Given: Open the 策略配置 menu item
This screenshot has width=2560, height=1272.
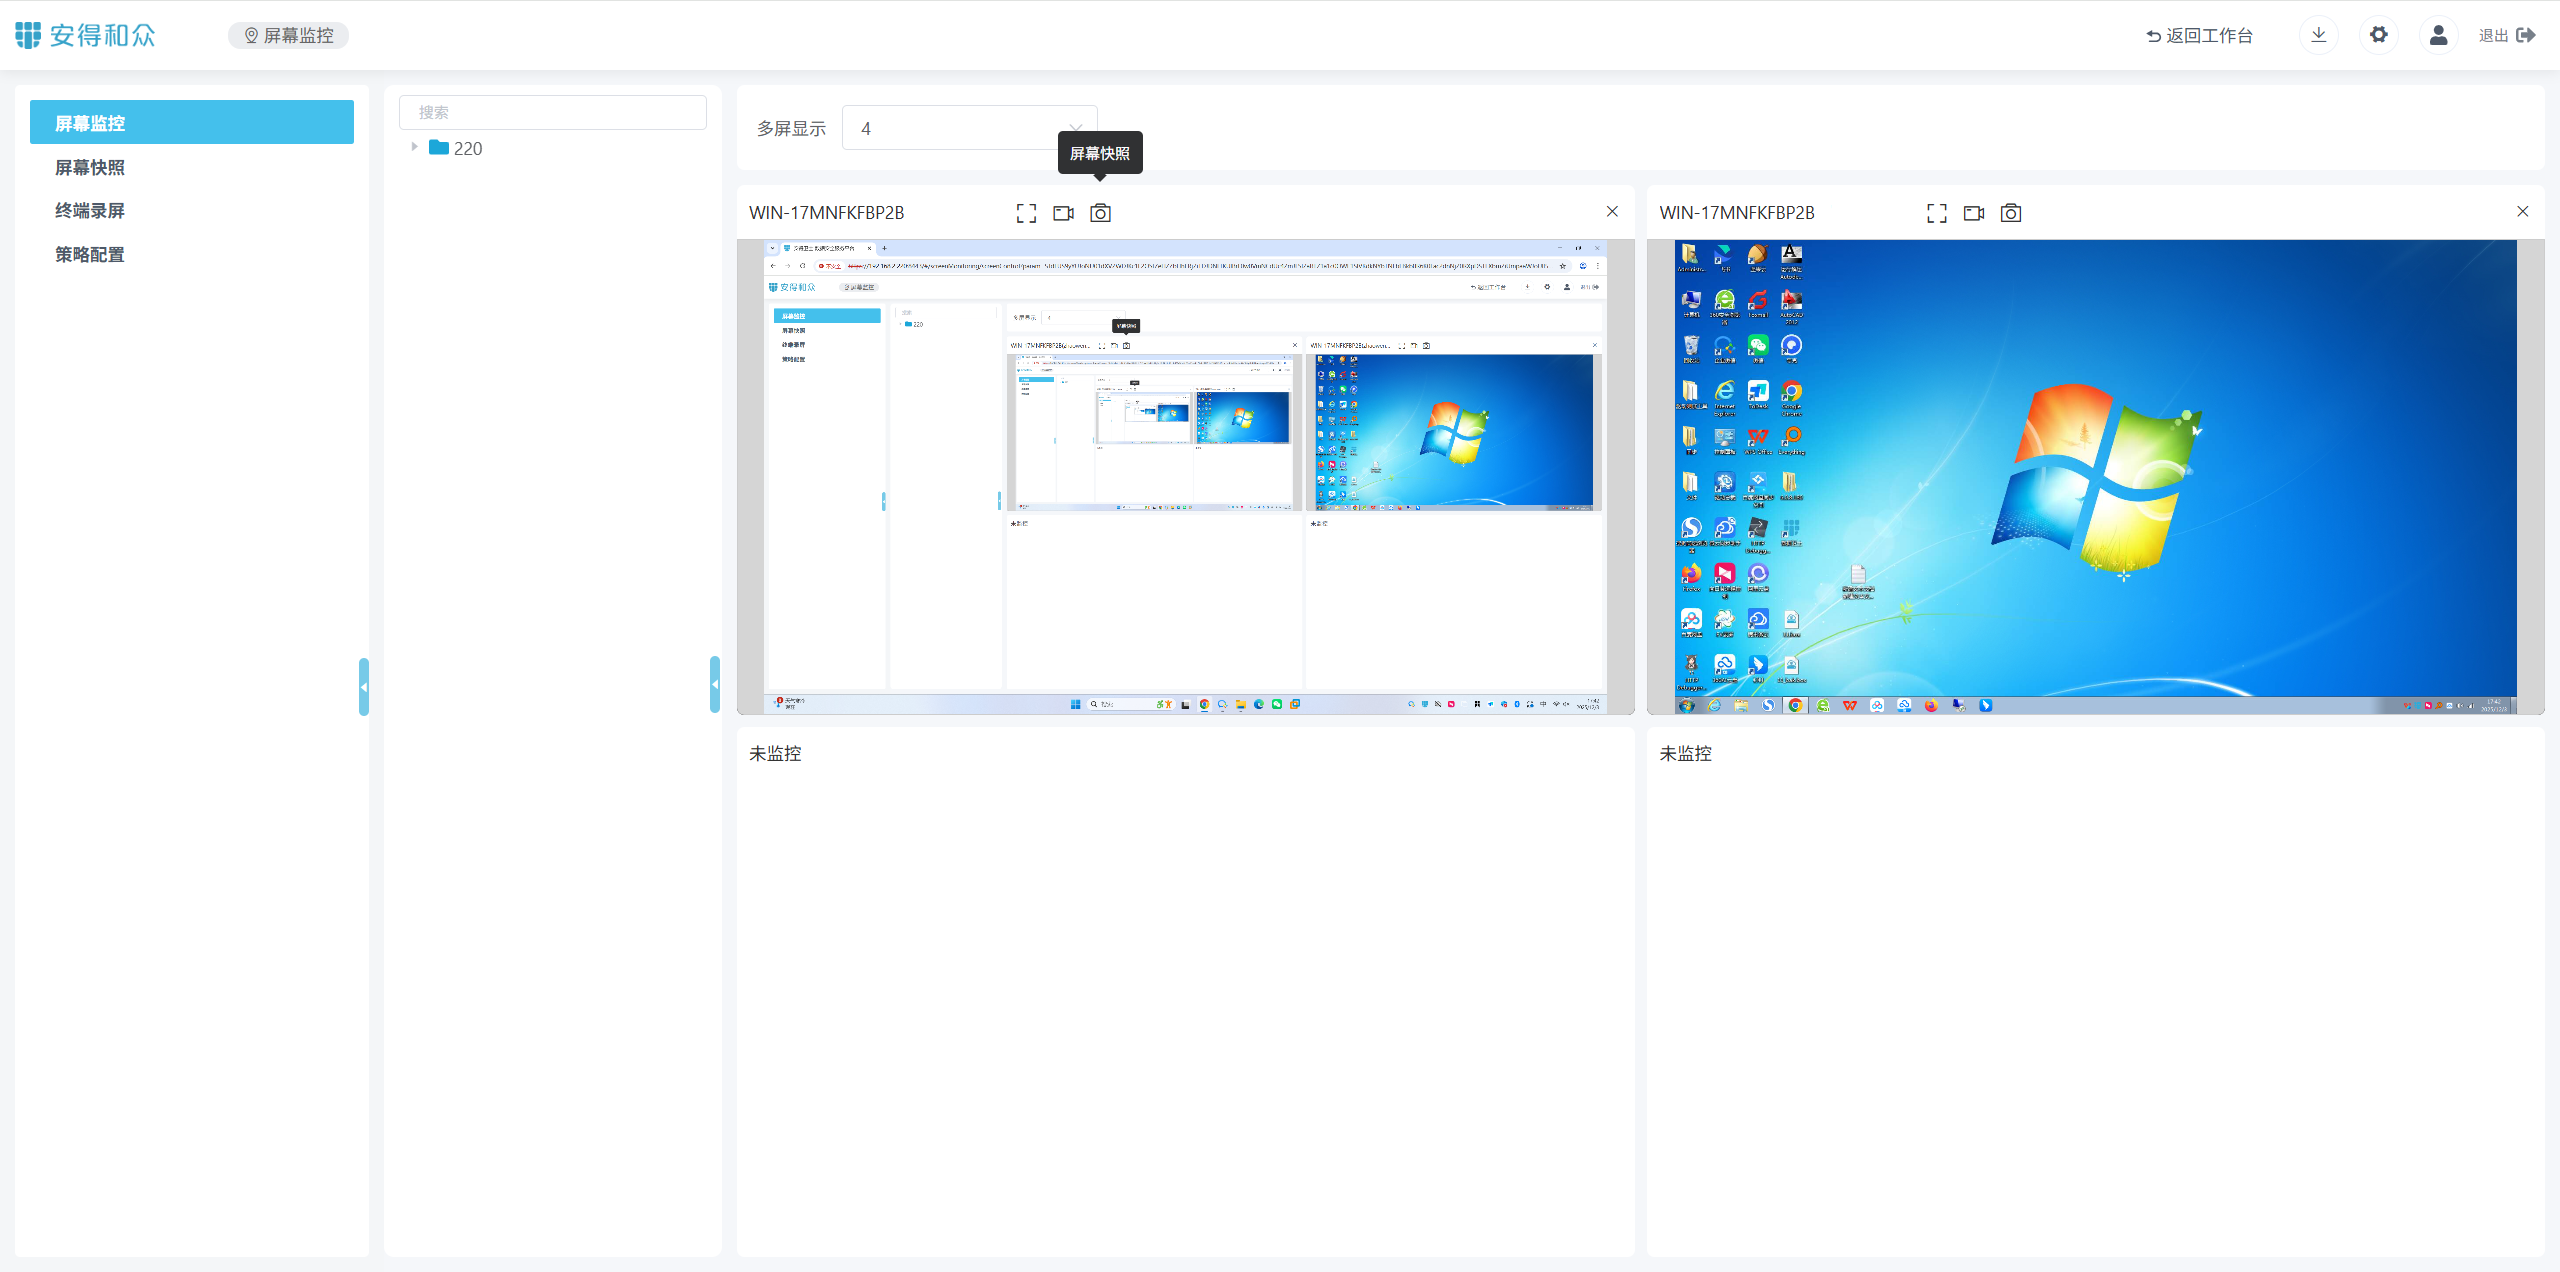Looking at the screenshot, I should 90,254.
